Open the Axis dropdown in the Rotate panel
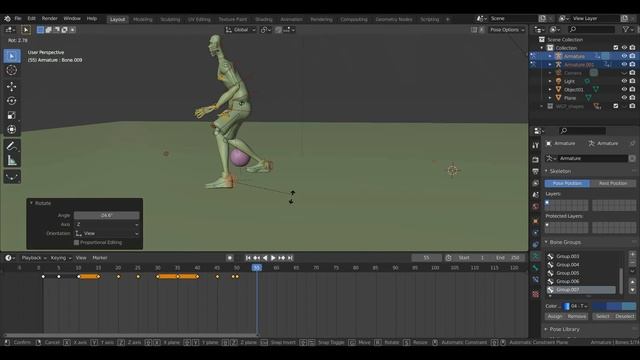 [107, 224]
